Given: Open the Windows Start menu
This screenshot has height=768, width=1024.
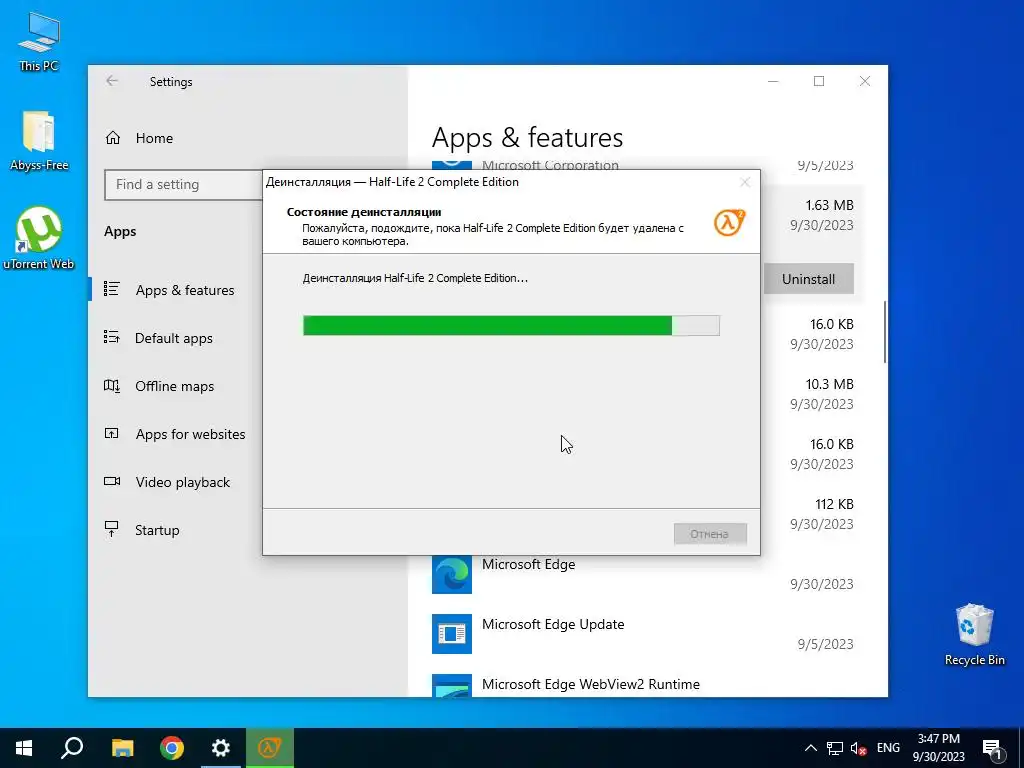Looking at the screenshot, I should pyautogui.click(x=24, y=748).
